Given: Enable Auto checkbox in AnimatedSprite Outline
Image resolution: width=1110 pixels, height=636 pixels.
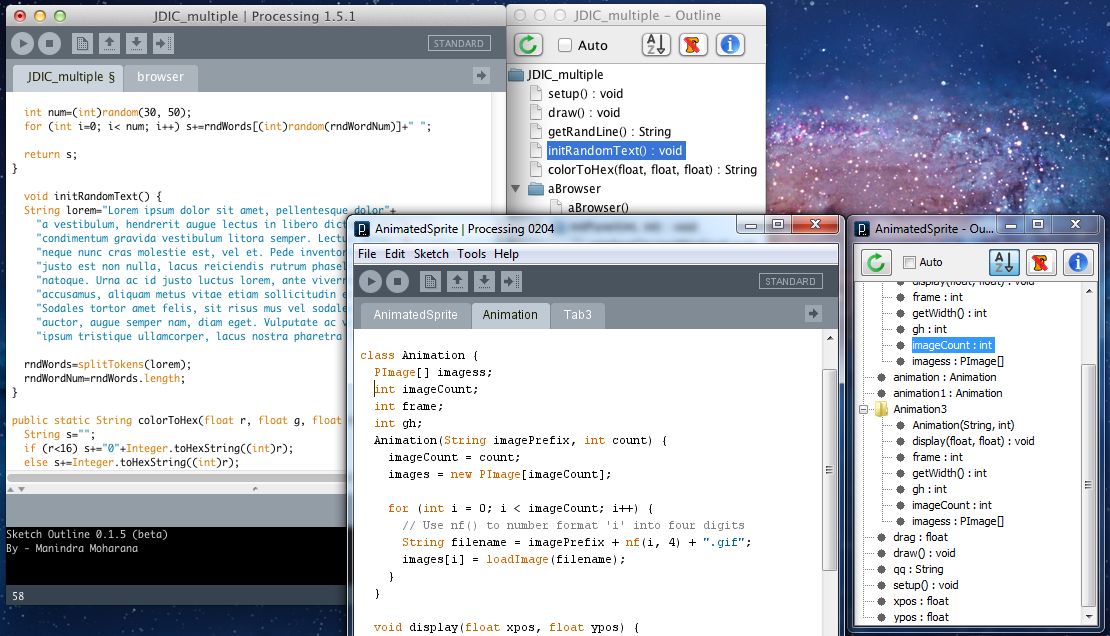Looking at the screenshot, I should 910,262.
